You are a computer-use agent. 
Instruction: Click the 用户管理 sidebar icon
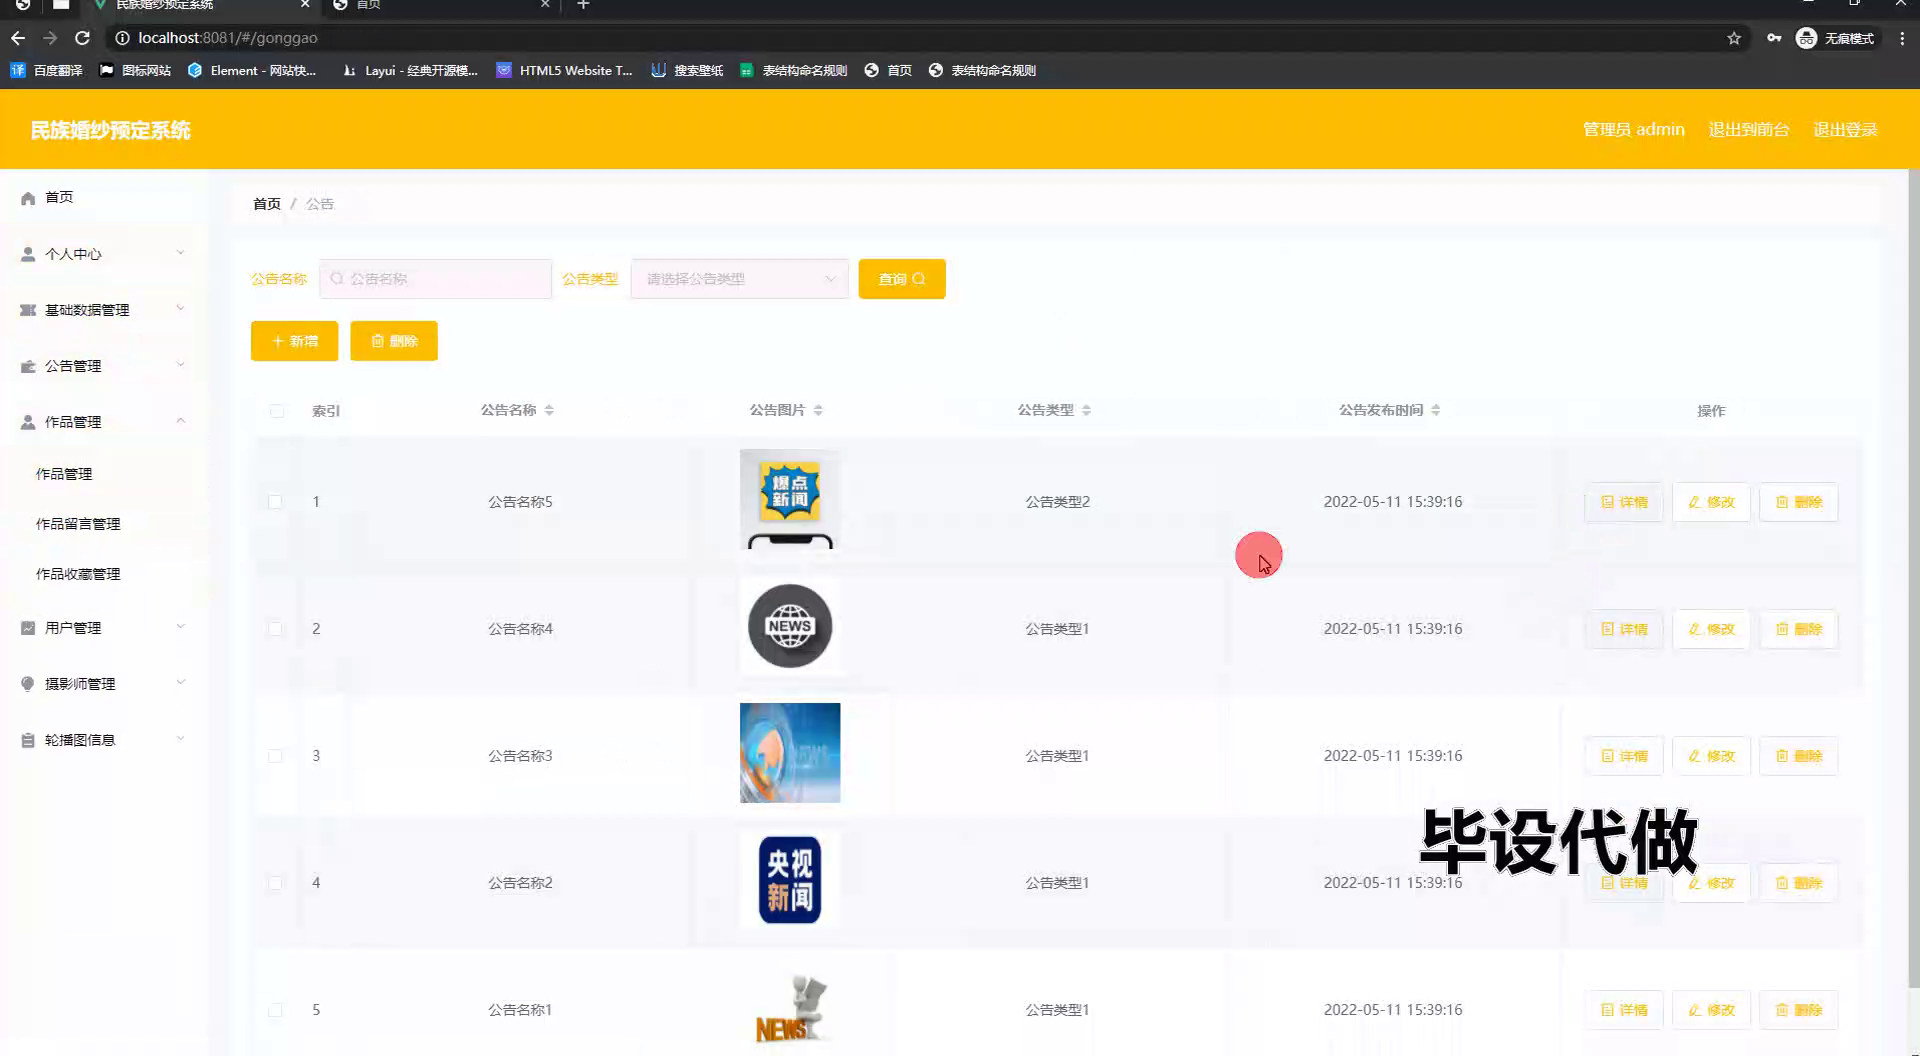[28, 628]
